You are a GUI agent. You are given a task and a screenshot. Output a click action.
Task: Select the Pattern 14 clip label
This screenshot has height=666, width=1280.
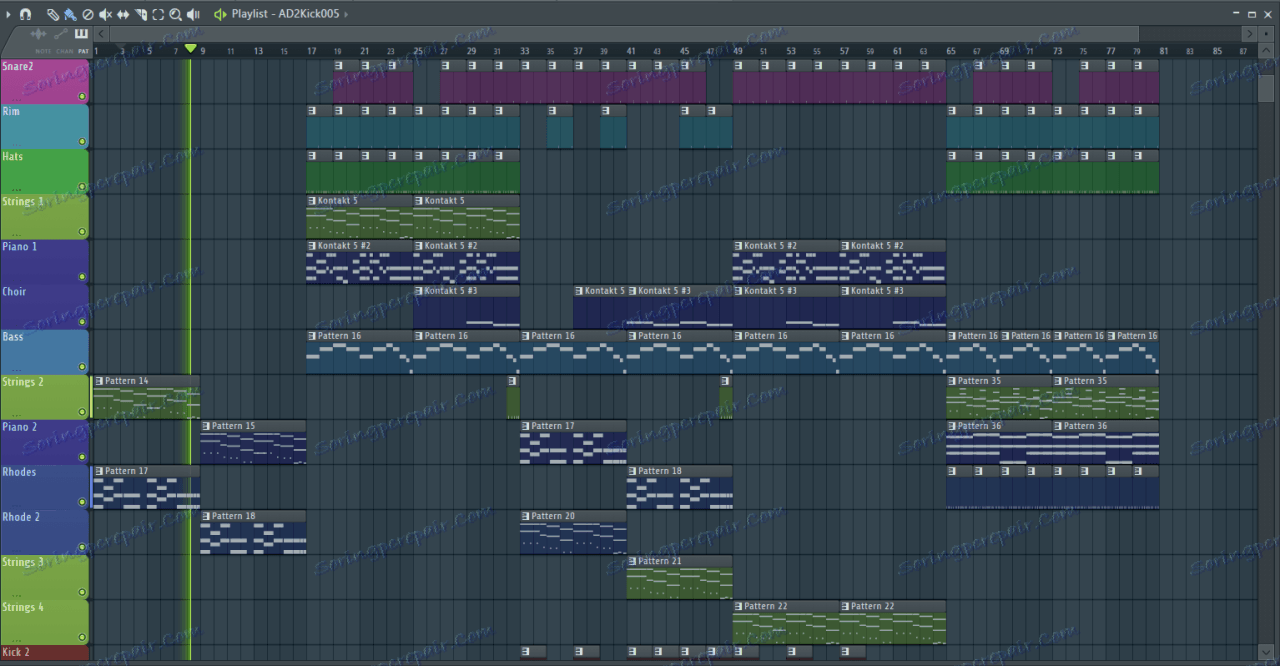tap(127, 381)
